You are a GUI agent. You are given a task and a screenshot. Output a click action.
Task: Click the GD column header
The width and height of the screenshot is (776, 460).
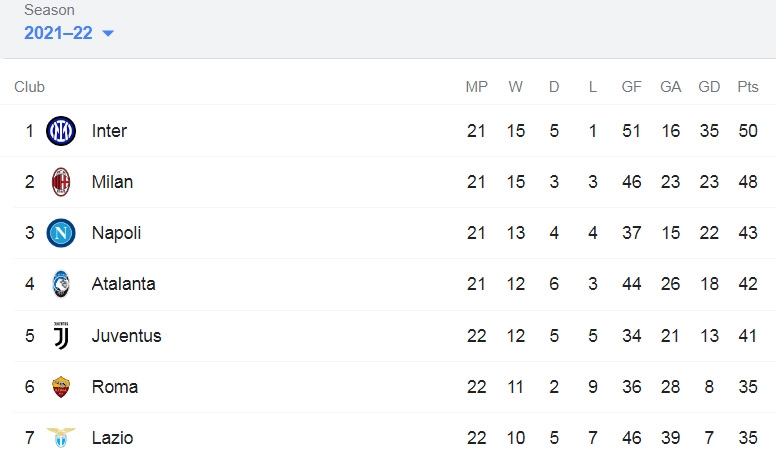tap(709, 87)
